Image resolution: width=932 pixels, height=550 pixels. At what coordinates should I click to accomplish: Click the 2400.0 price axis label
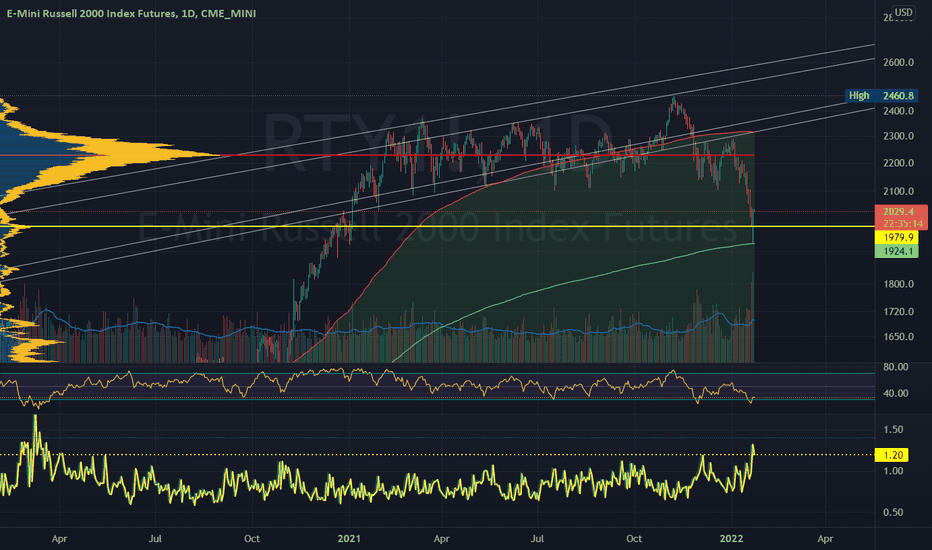[x=898, y=111]
